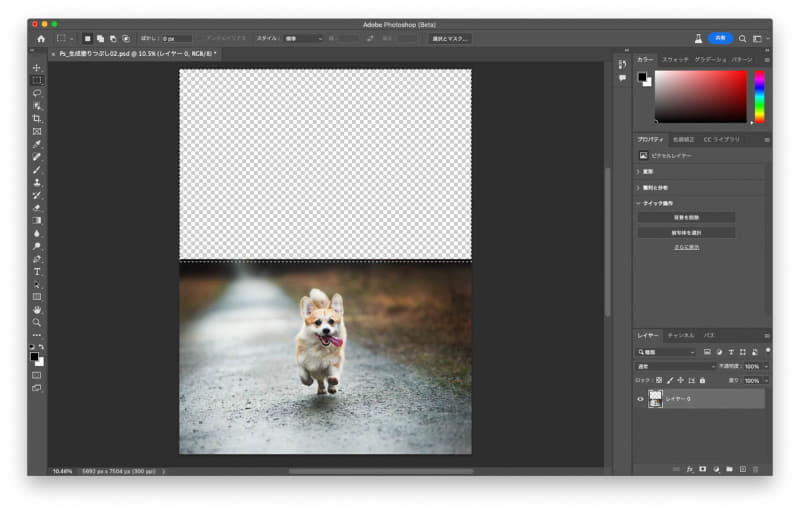Select the Brush tool

(x=37, y=170)
